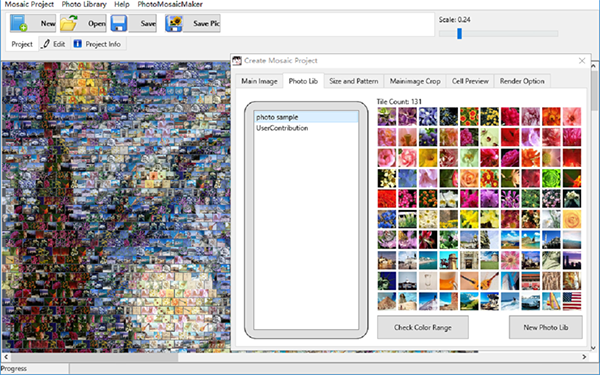
Task: Close the Create Mosaic Project dialog
Action: (582, 60)
